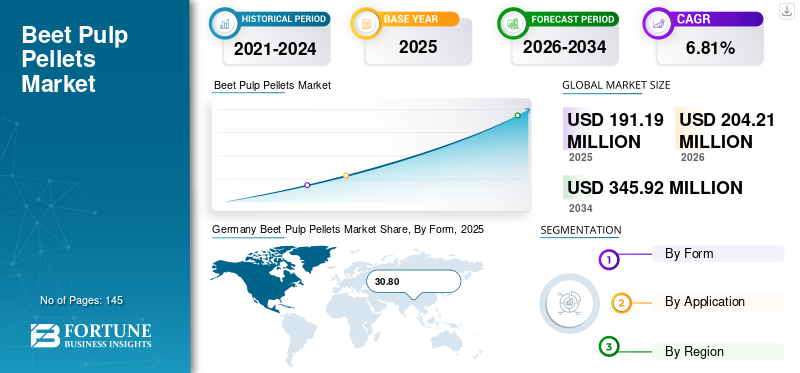
Task: Click the CAGR growth icon
Action: [x=658, y=23]
